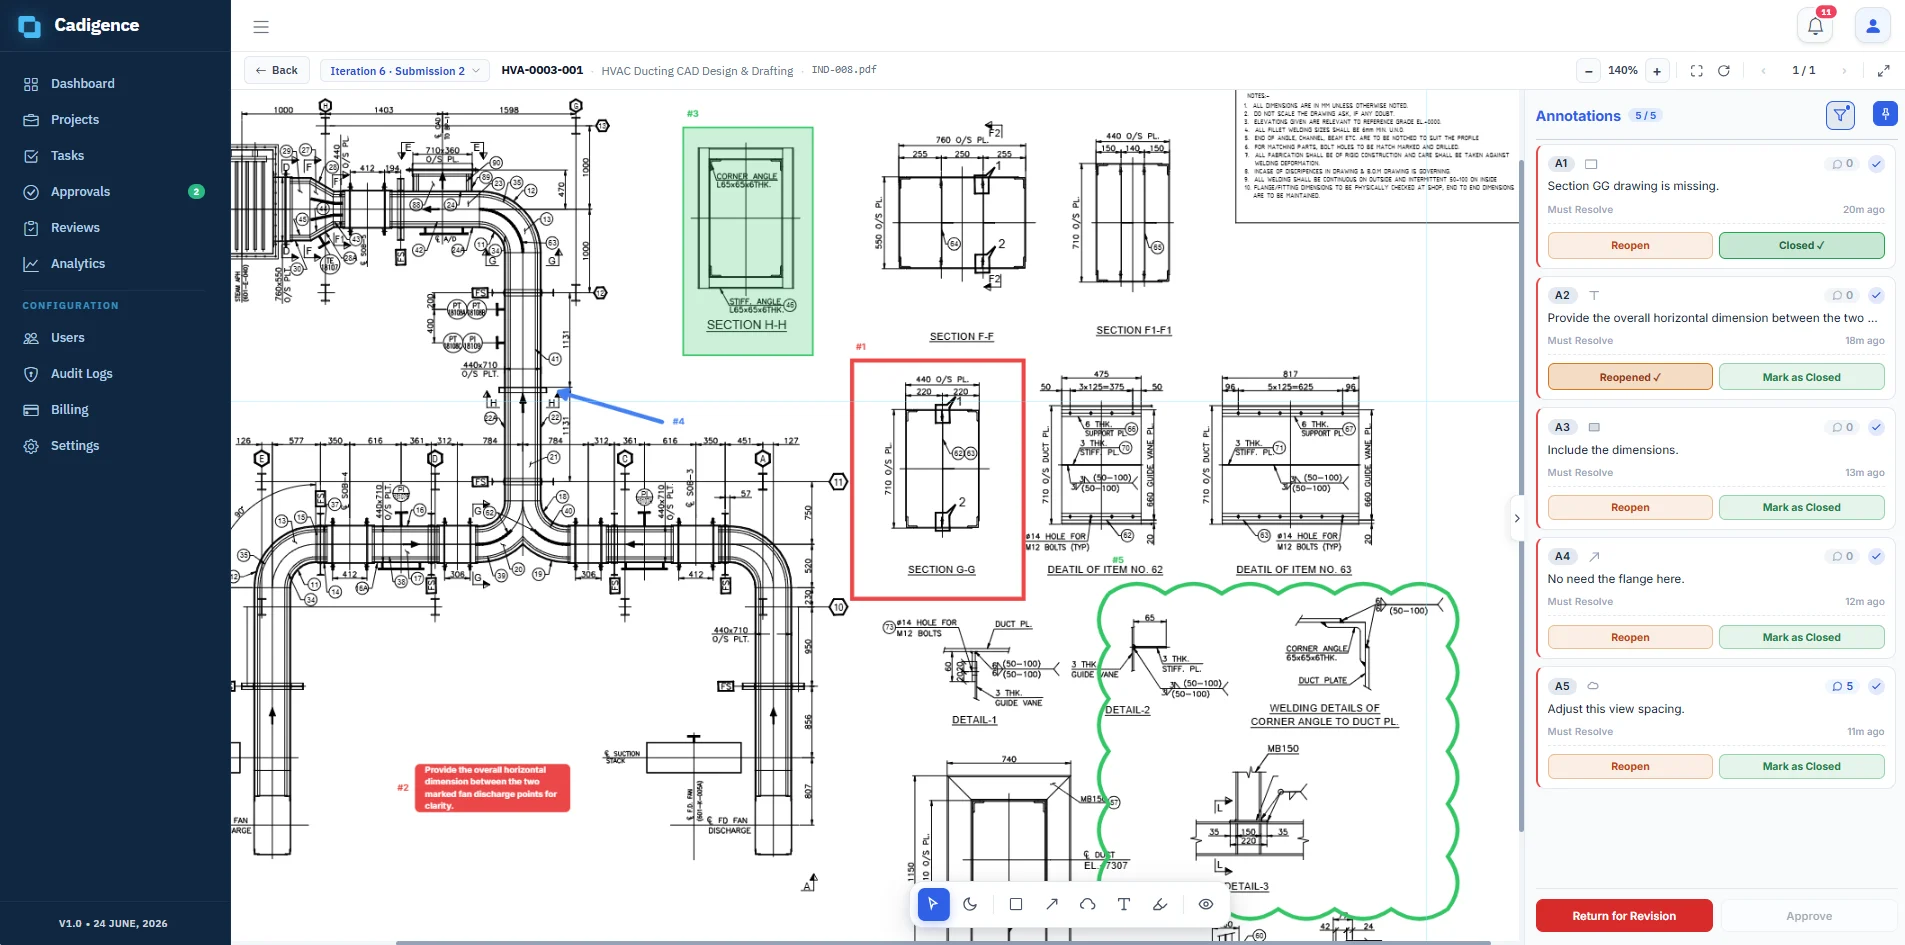Go to the next page arrow
Image resolution: width=1905 pixels, height=945 pixels.
tap(1844, 71)
